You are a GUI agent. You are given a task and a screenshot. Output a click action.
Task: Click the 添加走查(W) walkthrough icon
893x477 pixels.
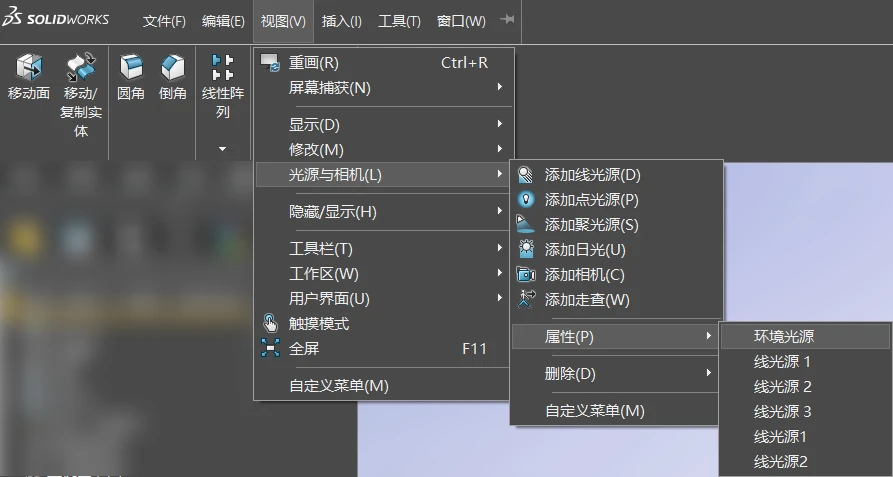point(525,299)
